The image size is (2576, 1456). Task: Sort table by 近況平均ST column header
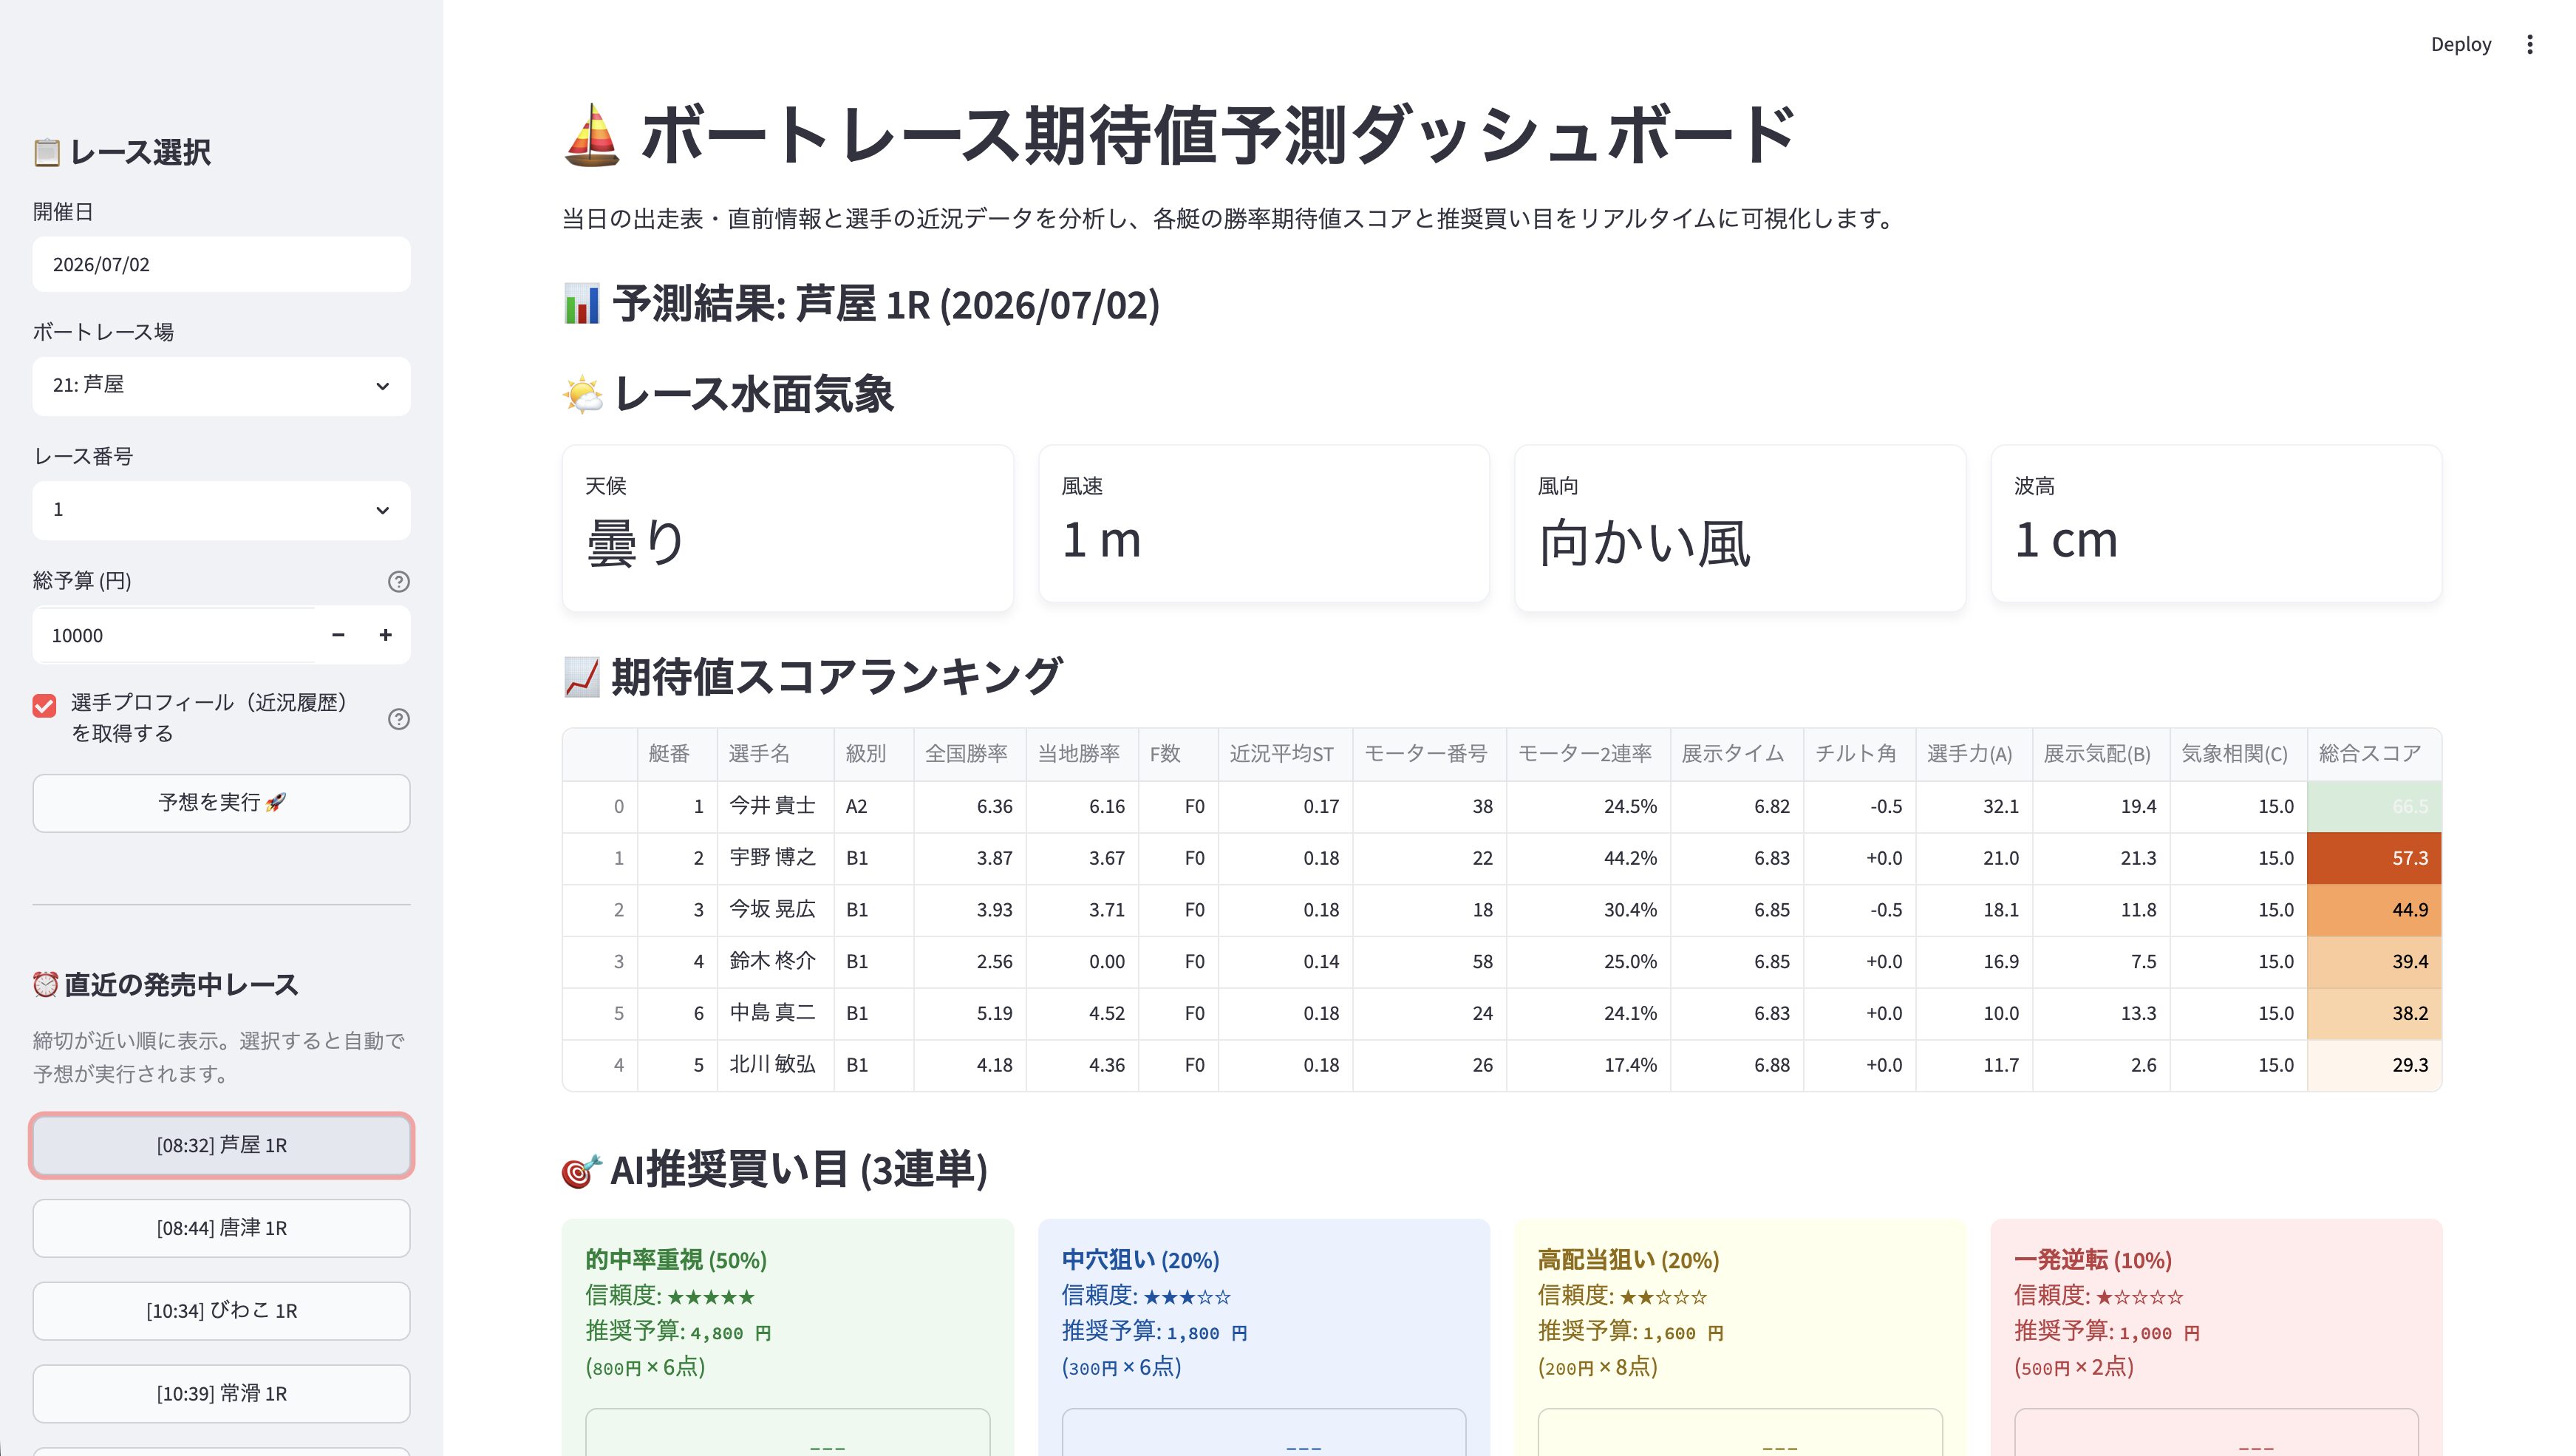(x=1285, y=754)
